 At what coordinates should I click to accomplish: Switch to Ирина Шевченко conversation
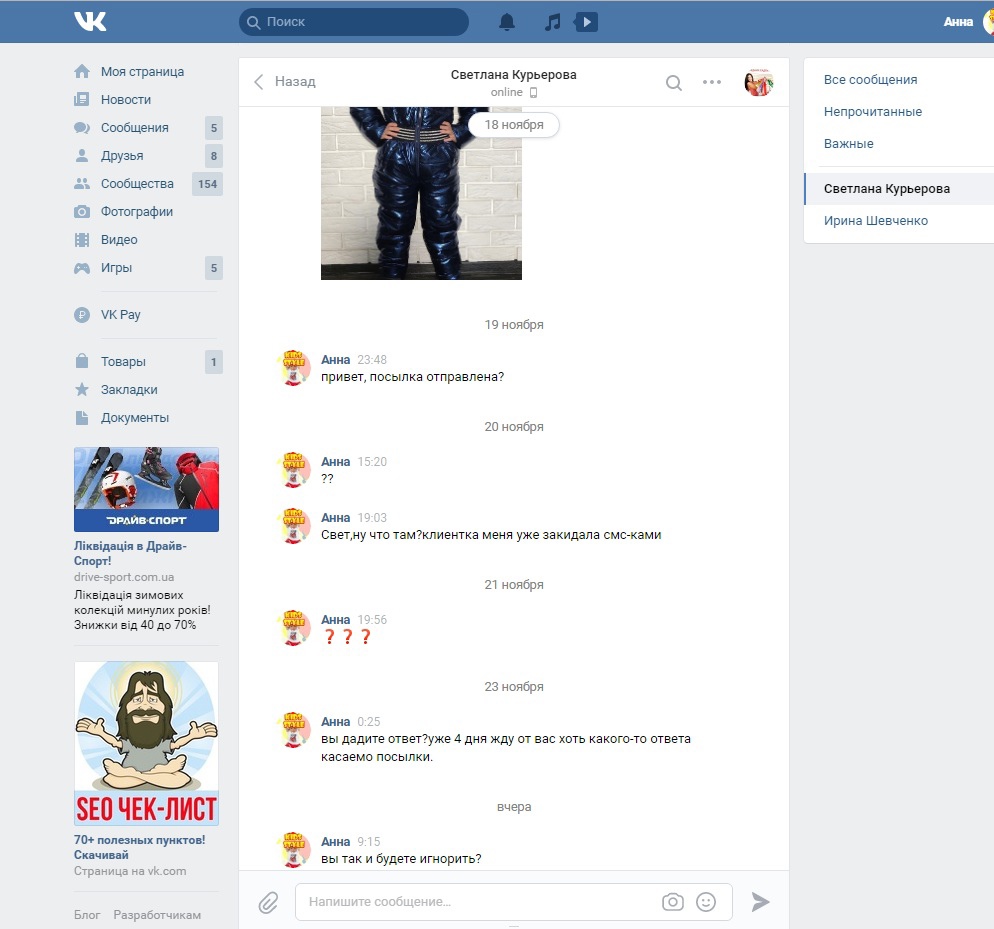875,220
